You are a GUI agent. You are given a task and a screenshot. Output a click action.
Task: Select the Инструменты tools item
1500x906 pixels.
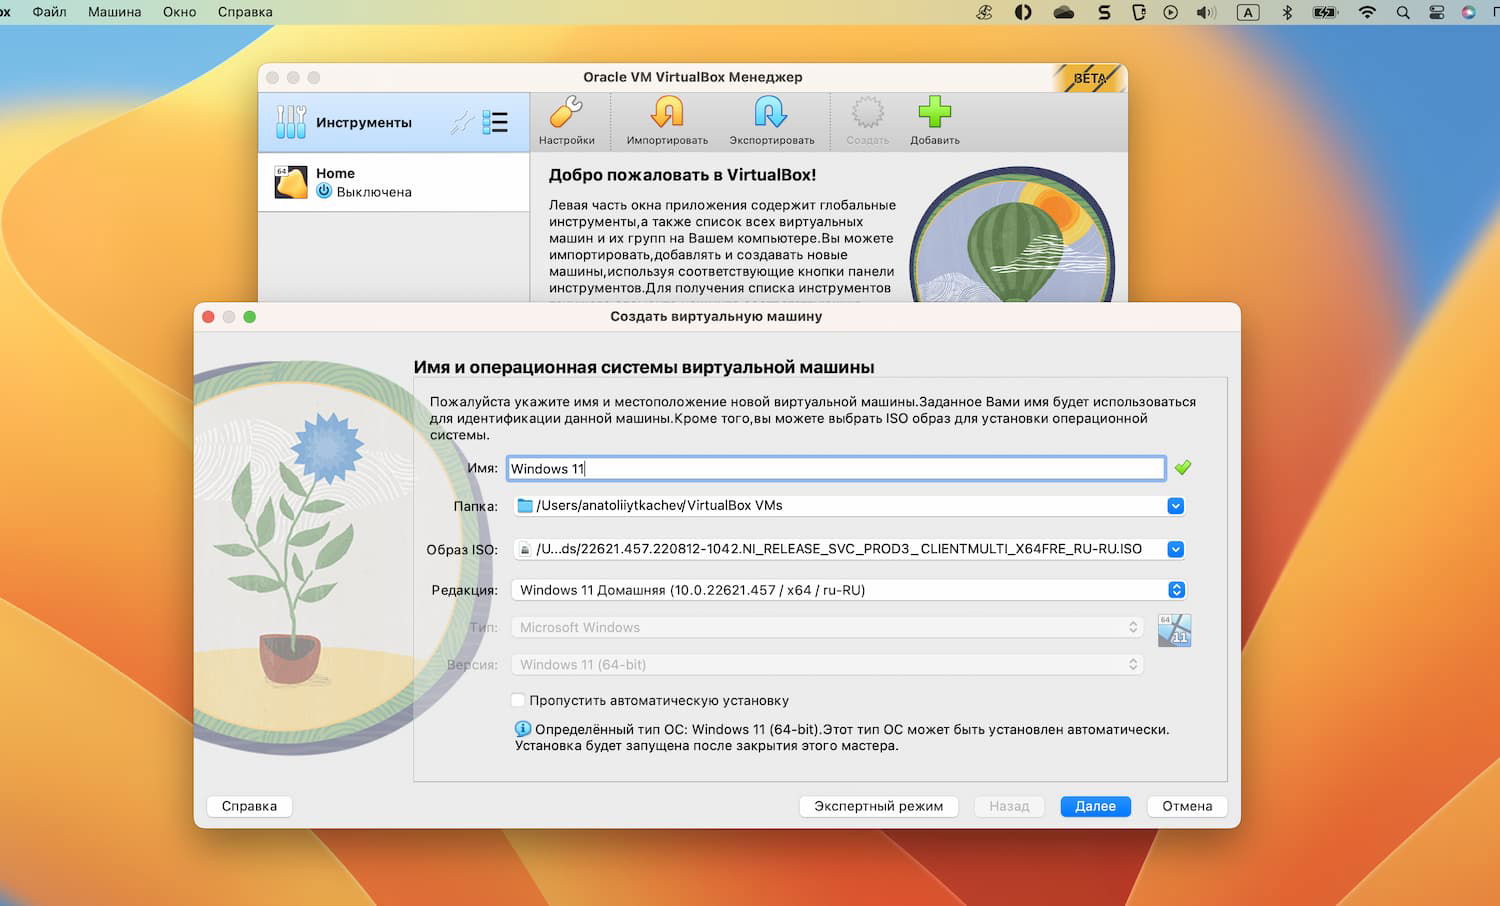coord(393,122)
